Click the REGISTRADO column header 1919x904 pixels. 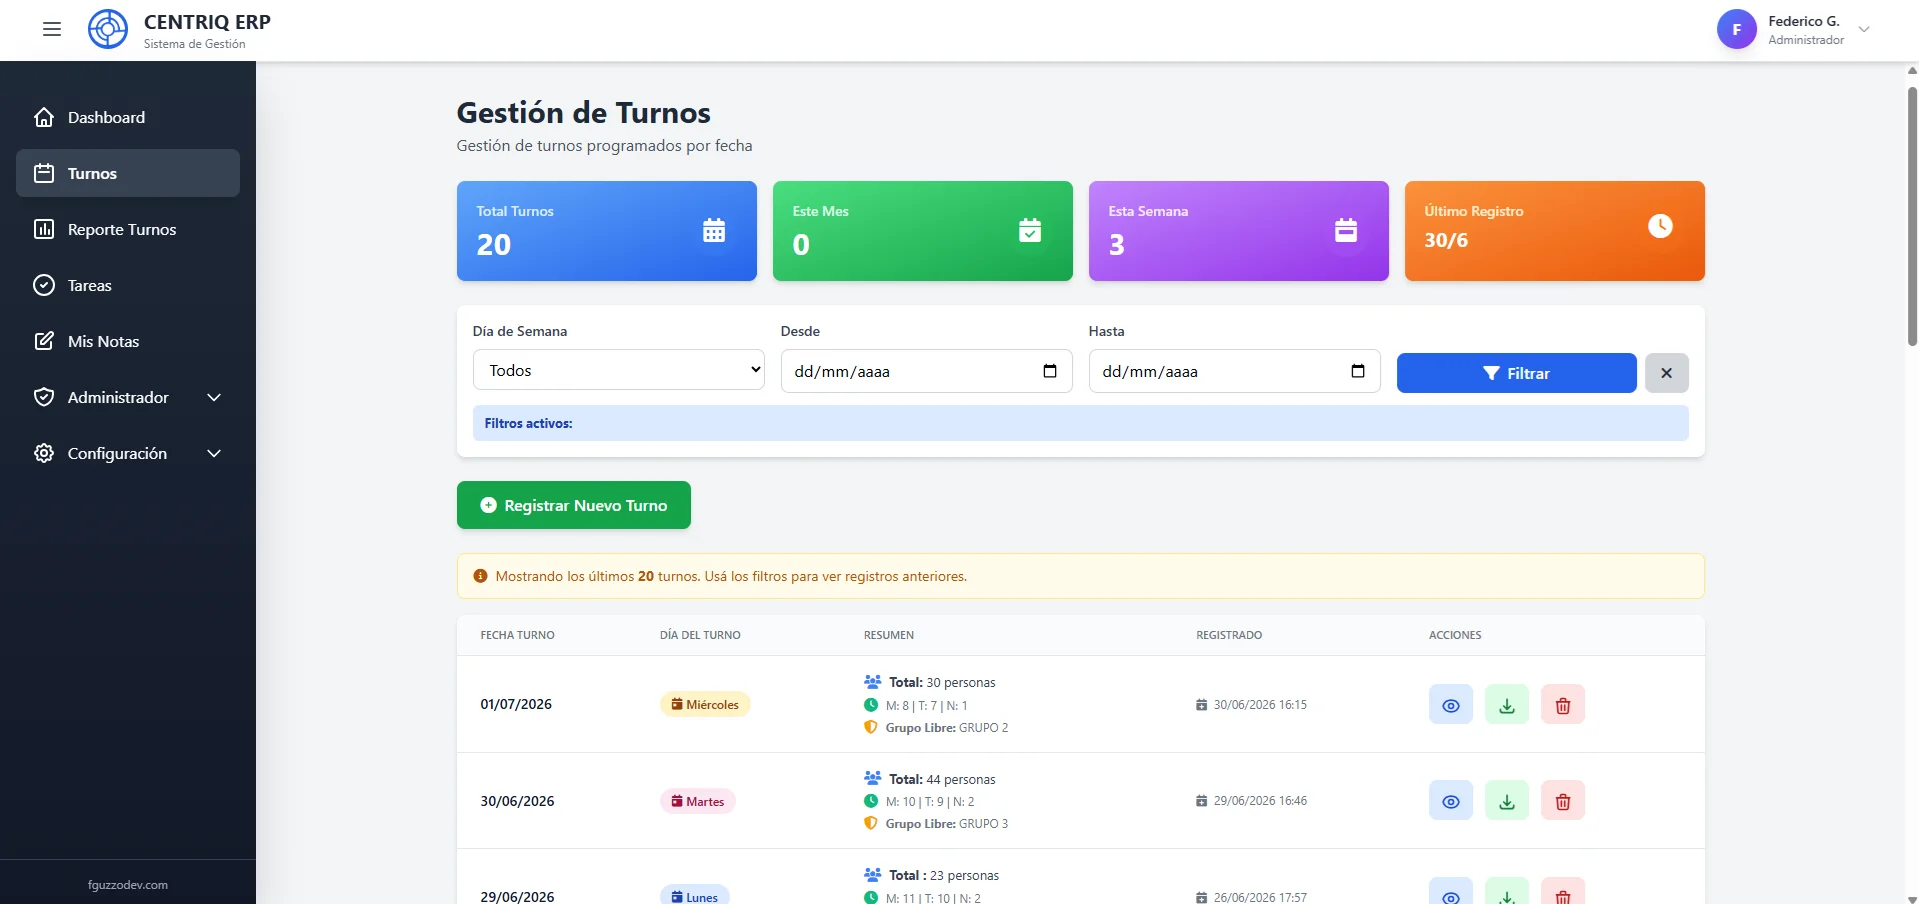point(1229,635)
